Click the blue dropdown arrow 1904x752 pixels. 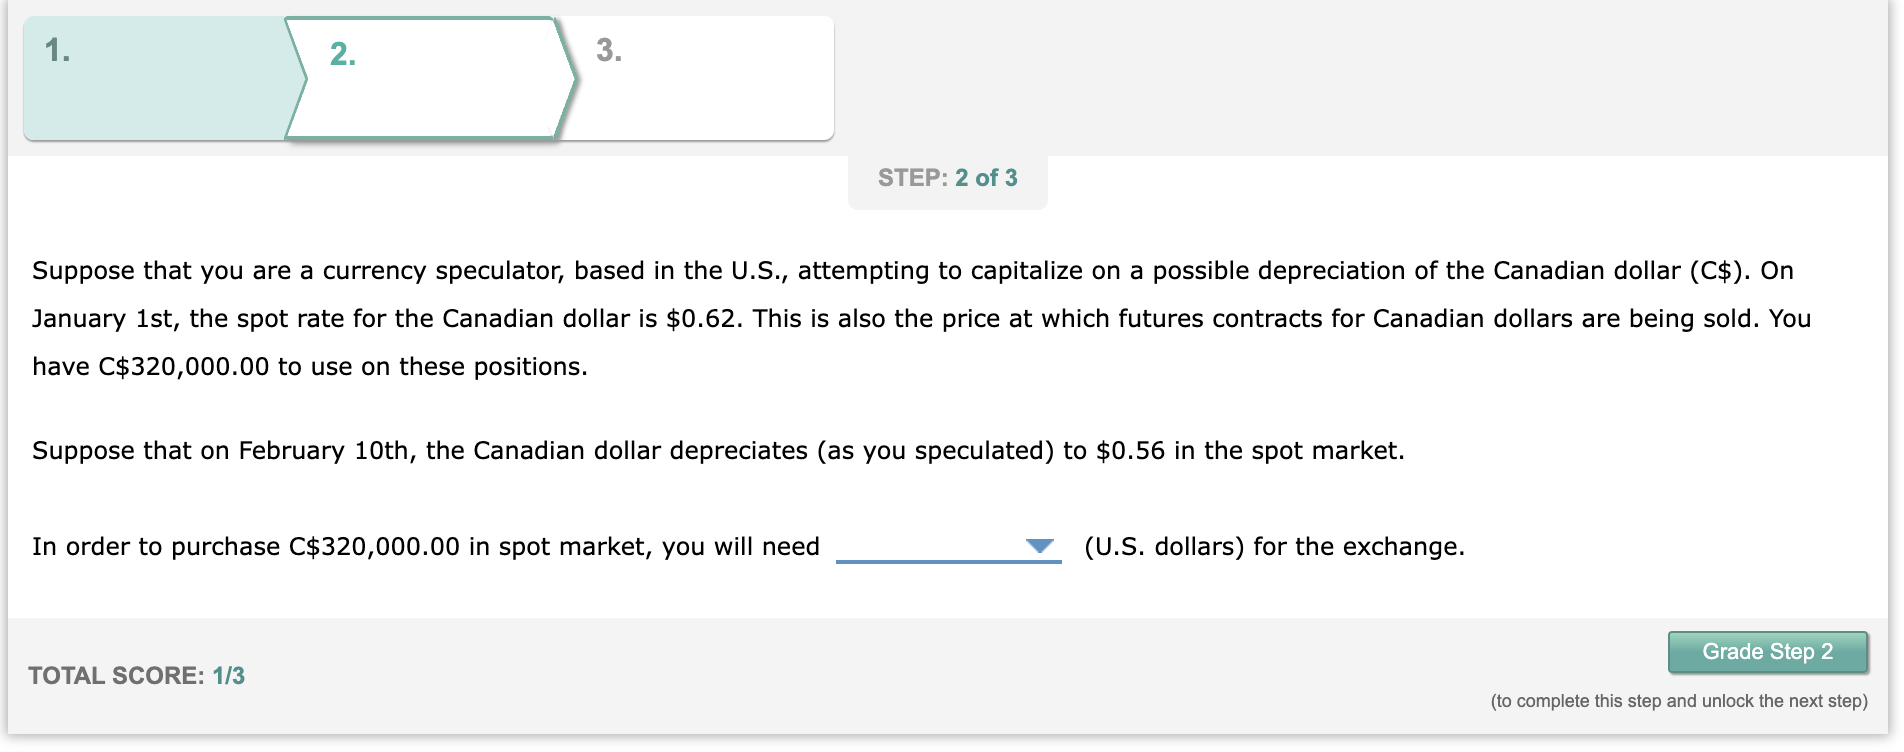click(1040, 546)
